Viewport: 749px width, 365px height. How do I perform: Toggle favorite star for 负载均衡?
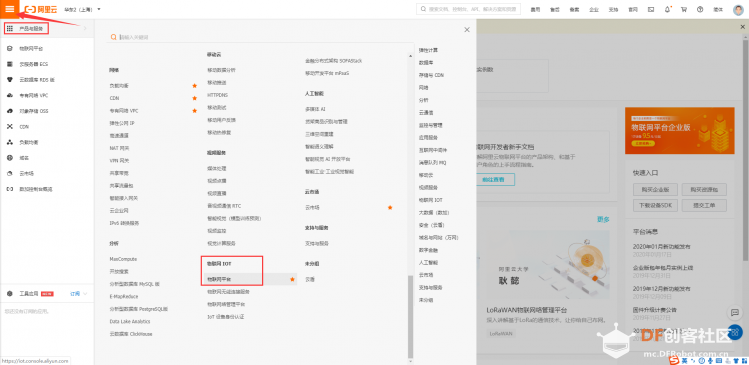(194, 86)
